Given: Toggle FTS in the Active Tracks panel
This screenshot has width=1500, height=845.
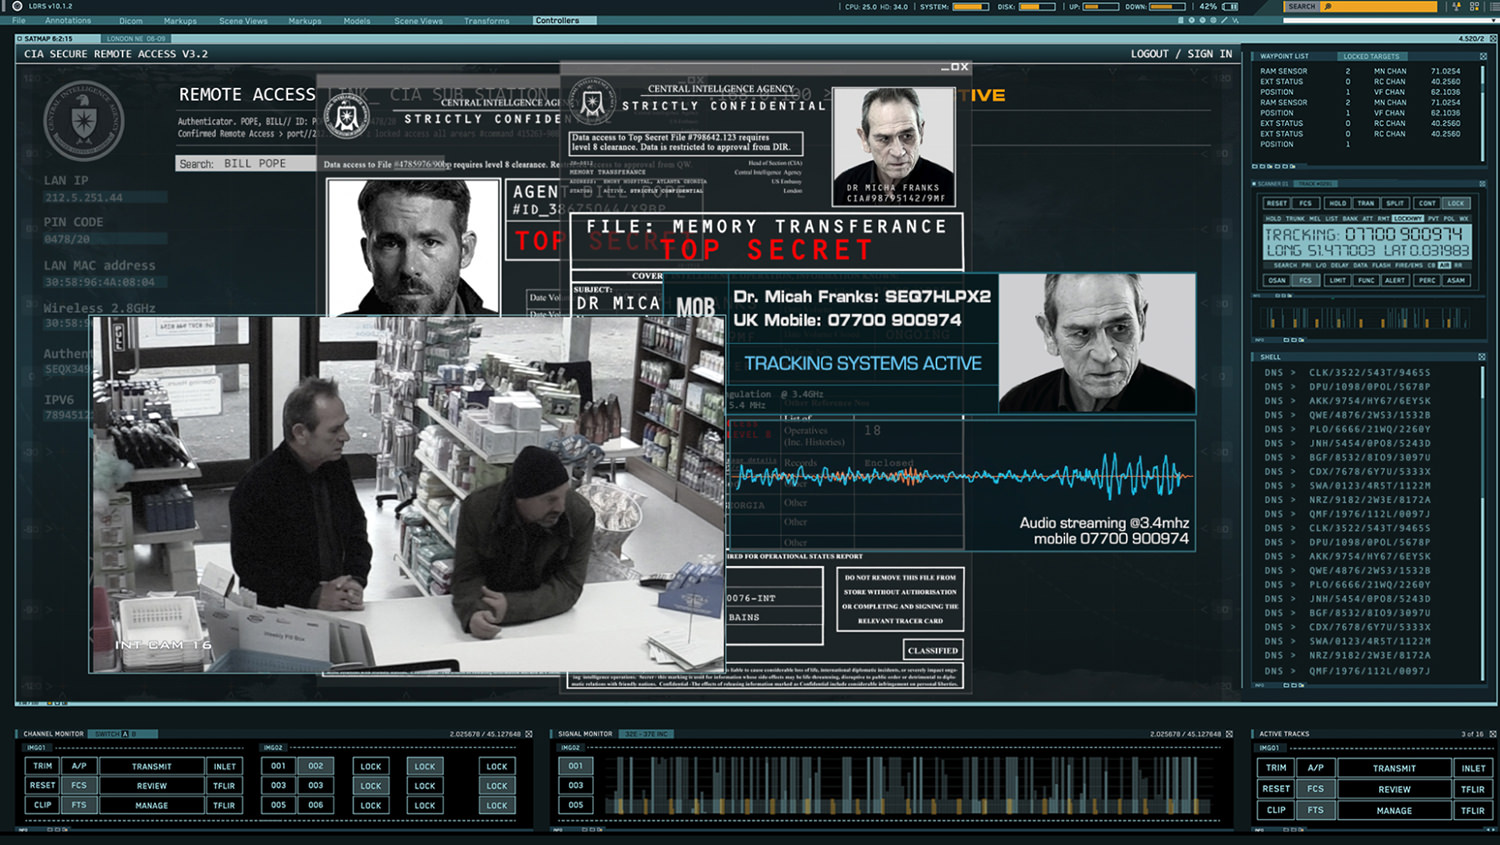Looking at the screenshot, I should pos(1315,810).
